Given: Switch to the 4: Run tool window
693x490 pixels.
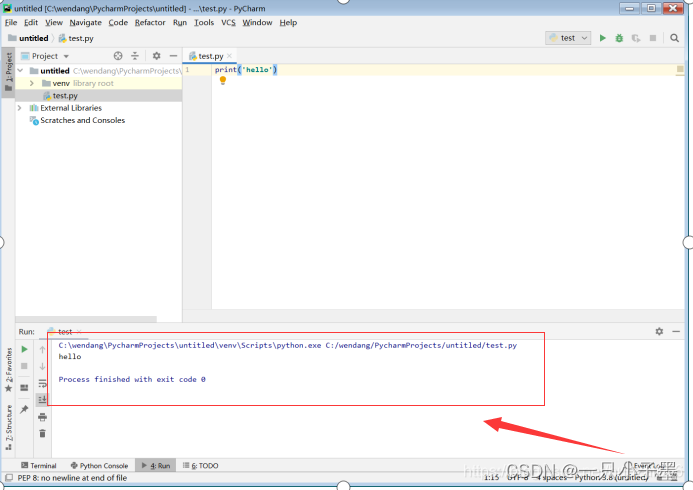Looking at the screenshot, I should click(x=156, y=466).
